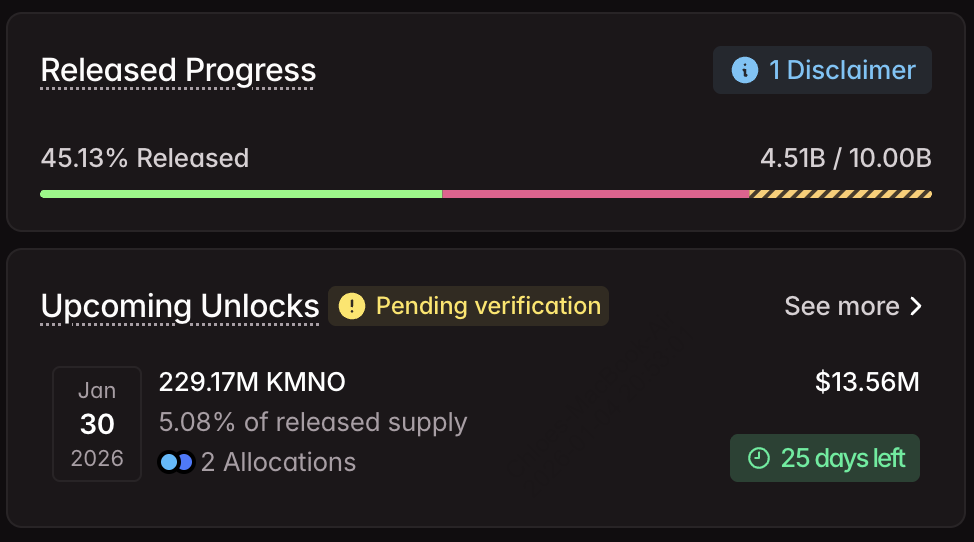
Task: Click the 4.51B / 10.00B supply figure
Action: click(846, 158)
